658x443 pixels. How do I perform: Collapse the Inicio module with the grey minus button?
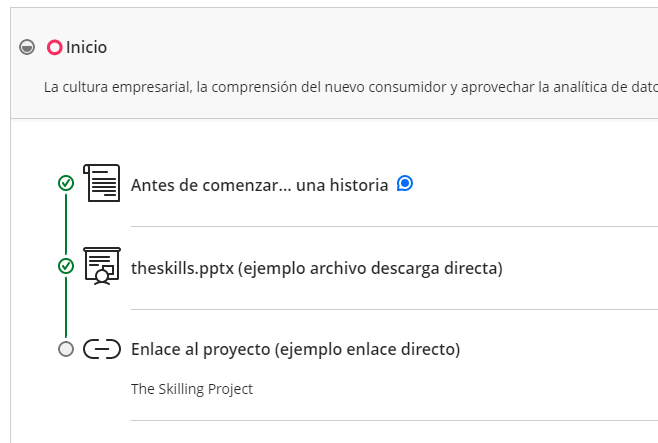27,47
